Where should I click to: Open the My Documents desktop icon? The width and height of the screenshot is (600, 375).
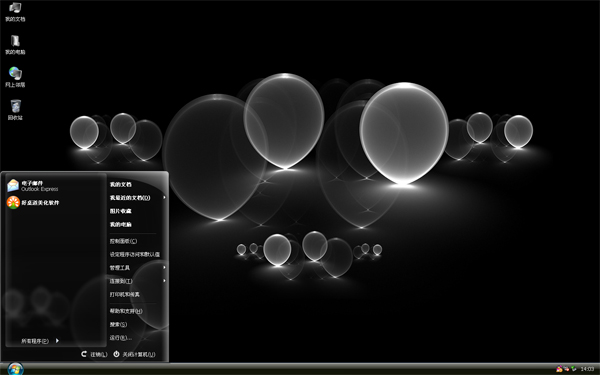(x=15, y=12)
